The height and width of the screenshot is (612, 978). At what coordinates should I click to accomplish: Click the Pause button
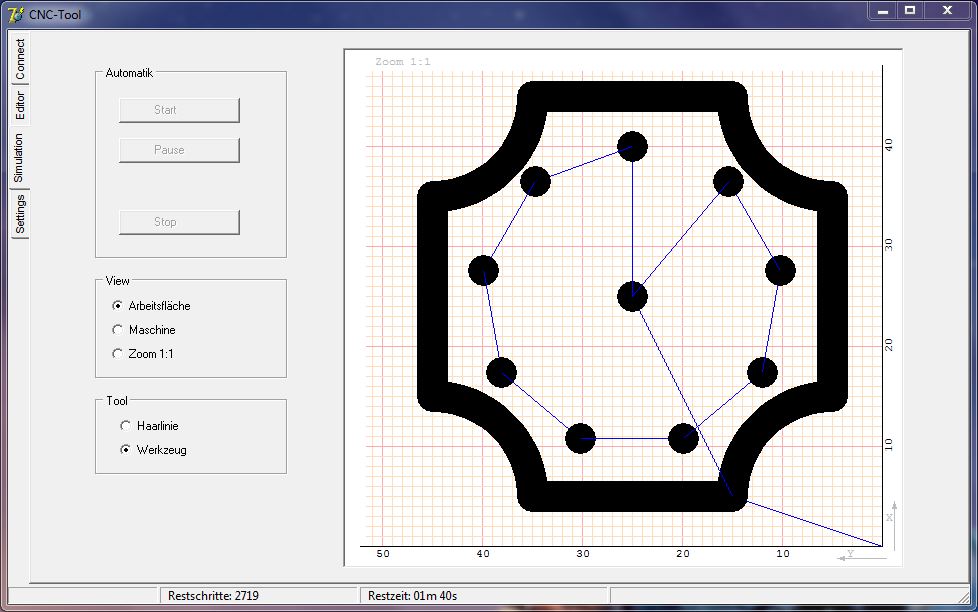point(179,150)
